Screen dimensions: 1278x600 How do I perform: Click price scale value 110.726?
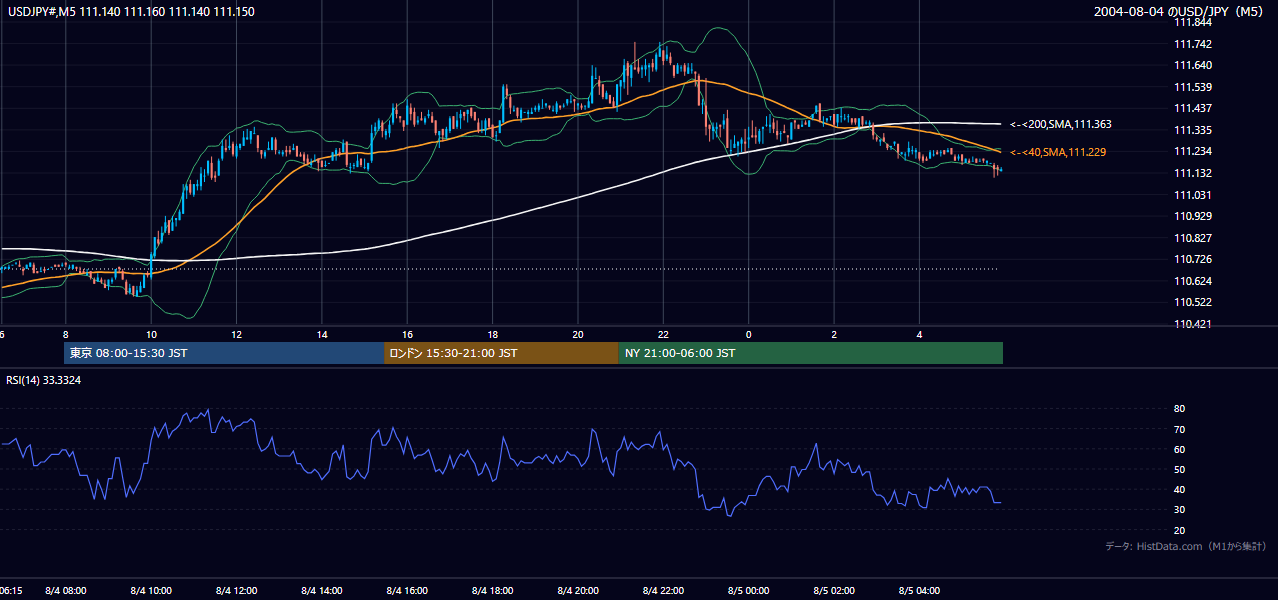click(x=1193, y=259)
